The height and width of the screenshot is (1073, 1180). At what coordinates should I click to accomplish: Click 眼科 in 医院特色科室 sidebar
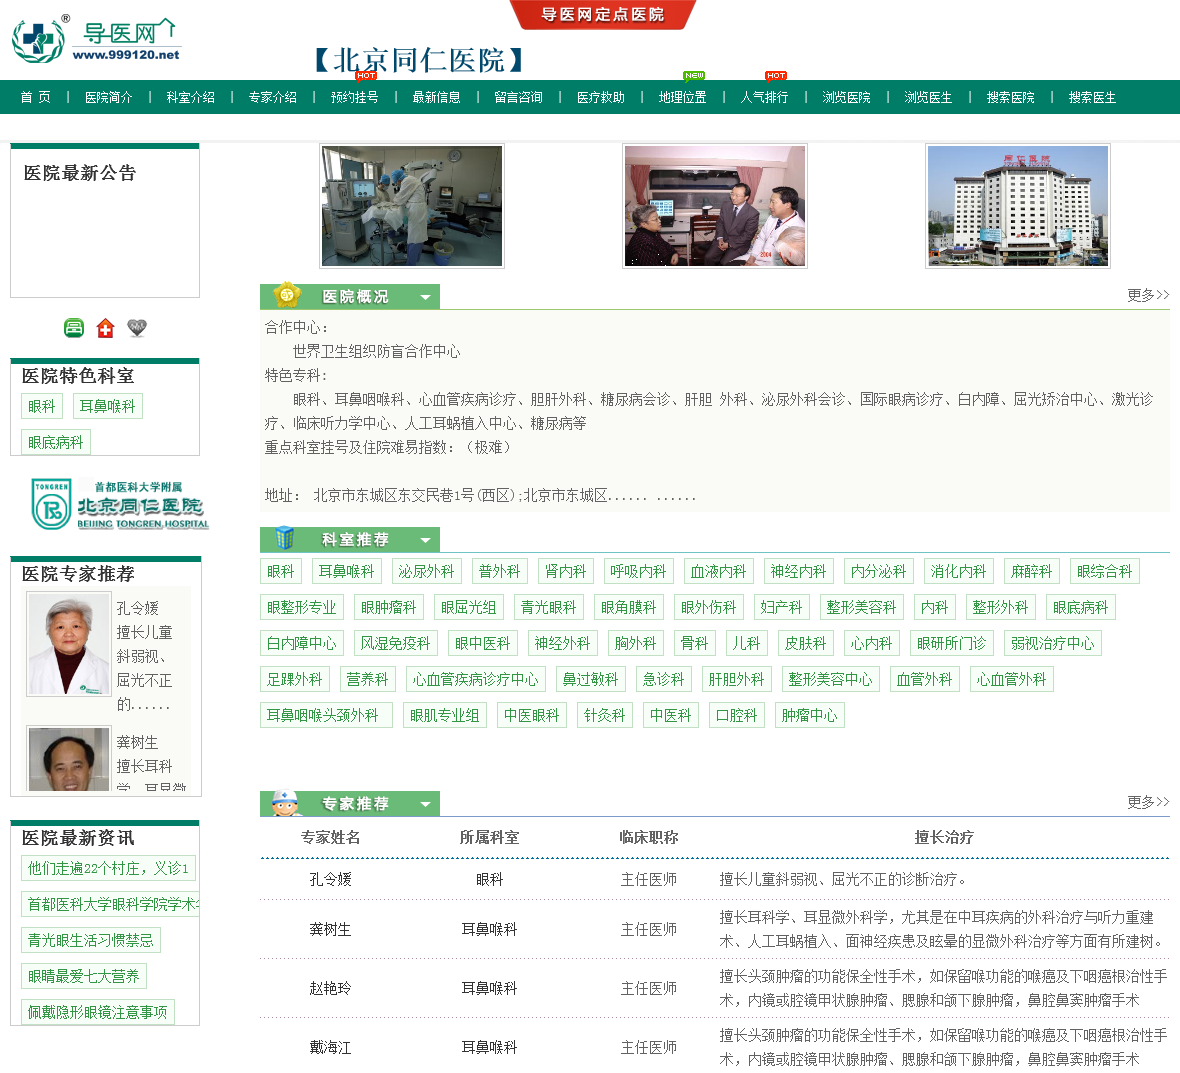41,406
